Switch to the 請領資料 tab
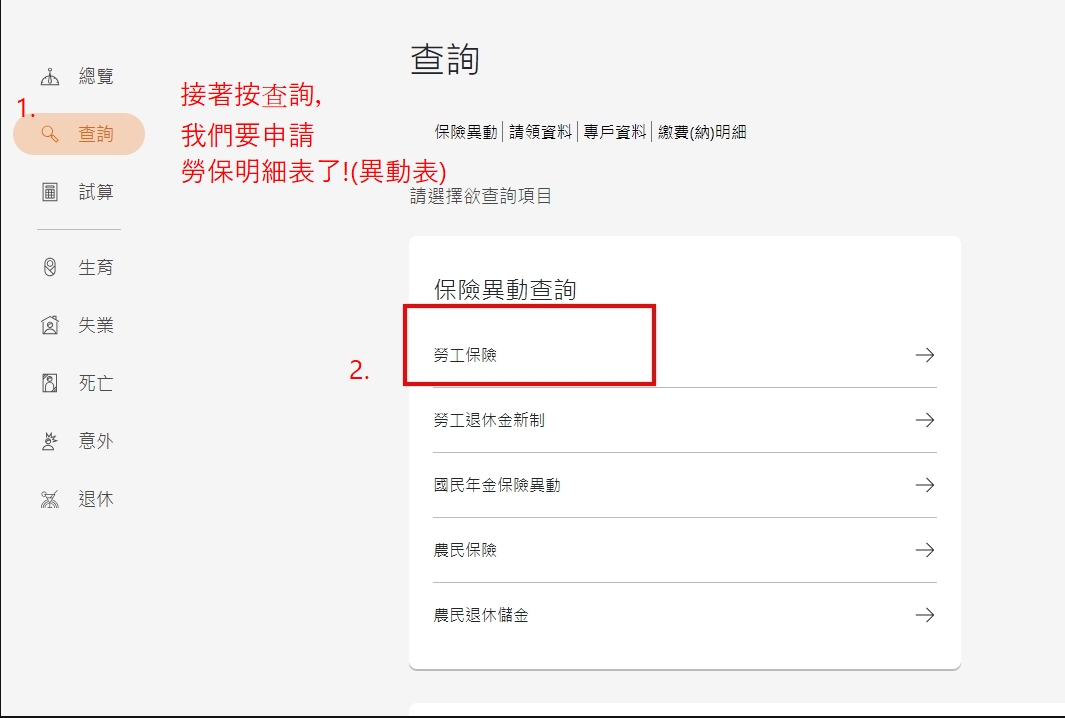This screenshot has width=1065, height=718. coord(540,132)
